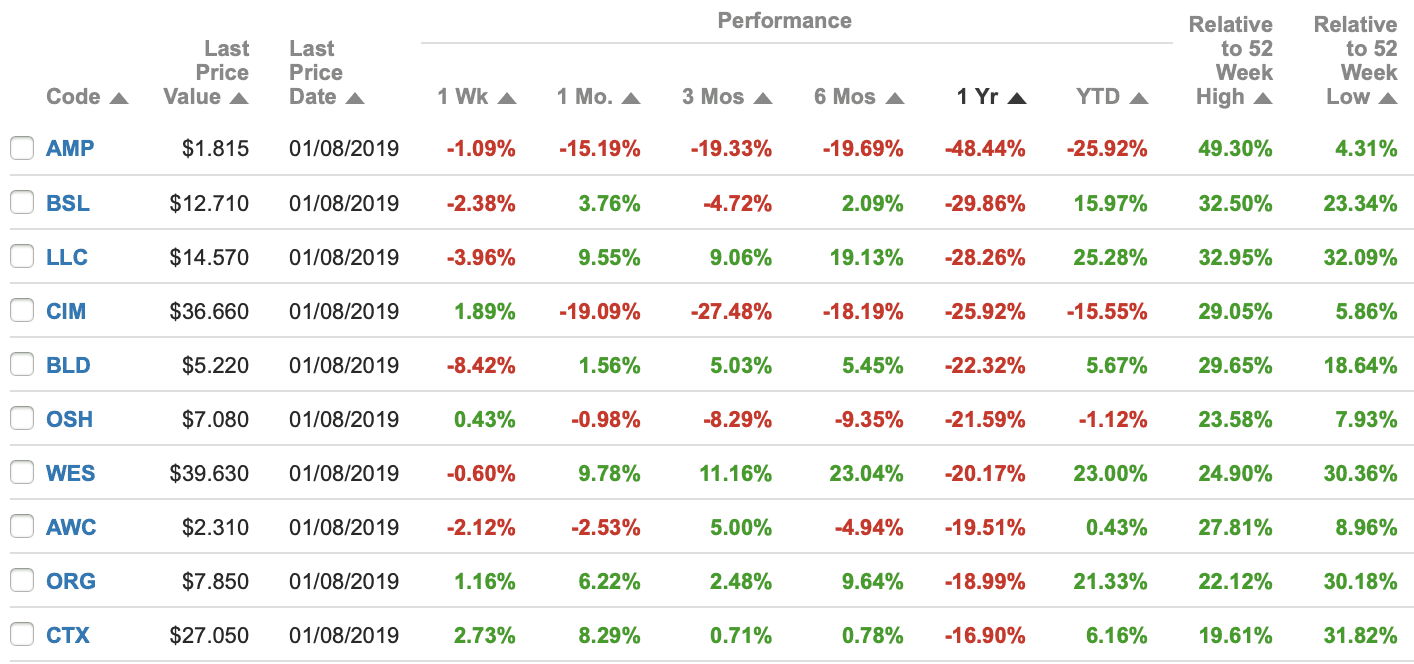Click the 1 Mo. sort arrow
The image size is (1414, 664).
click(x=630, y=98)
